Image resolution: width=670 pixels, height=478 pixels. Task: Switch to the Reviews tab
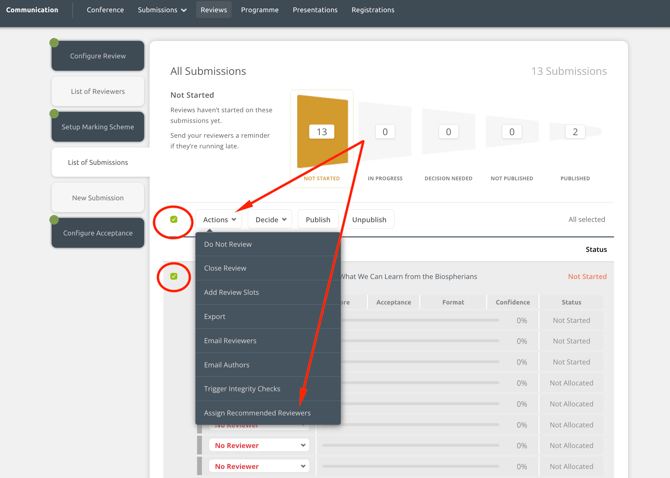[x=213, y=10]
